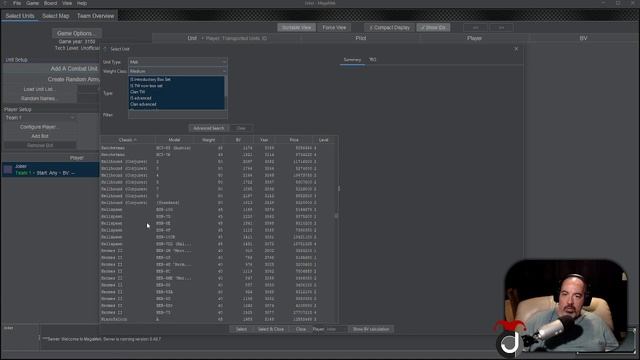
Task: Click the Random Names button
Action: coord(39,98)
